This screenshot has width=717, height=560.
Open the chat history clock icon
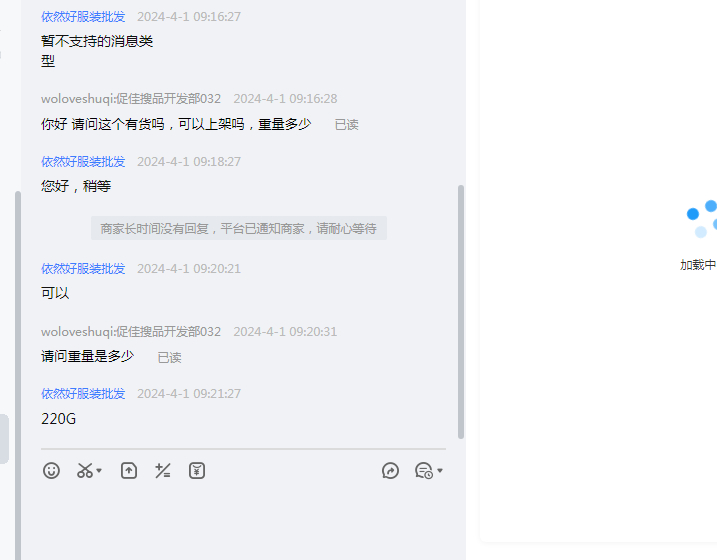click(424, 470)
